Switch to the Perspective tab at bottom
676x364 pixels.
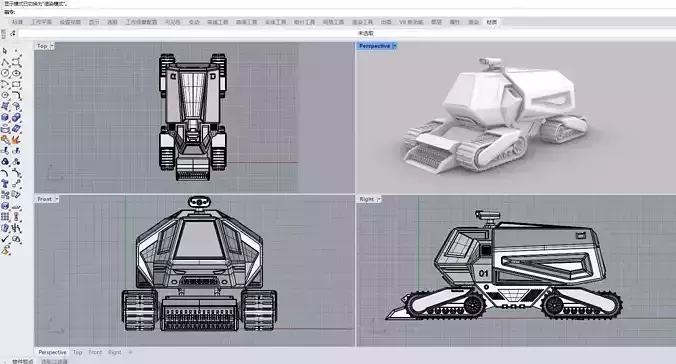pos(53,352)
